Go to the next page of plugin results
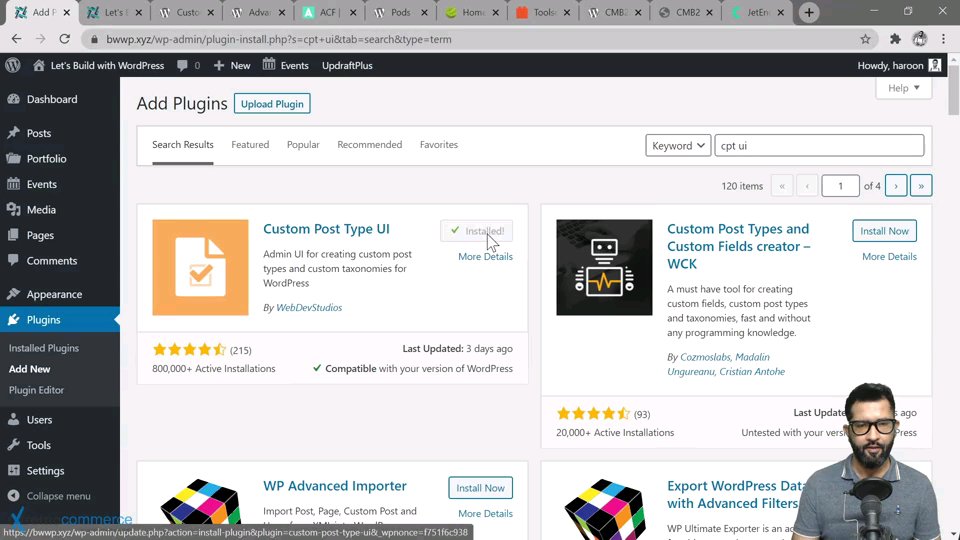Screen dimensions: 960x540 [x=896, y=186]
